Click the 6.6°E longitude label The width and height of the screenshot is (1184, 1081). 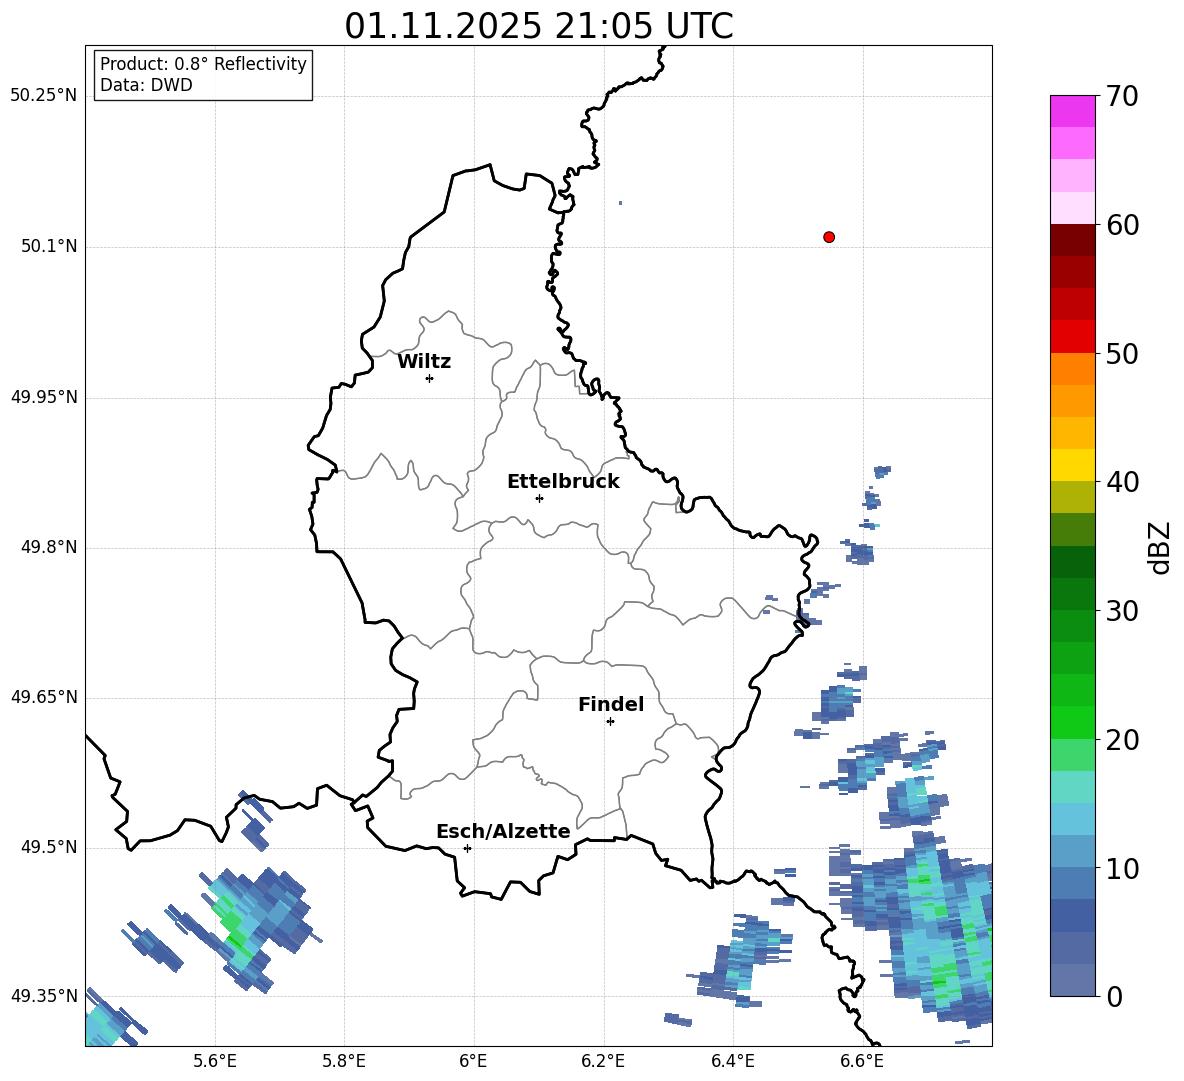pyautogui.click(x=862, y=1062)
